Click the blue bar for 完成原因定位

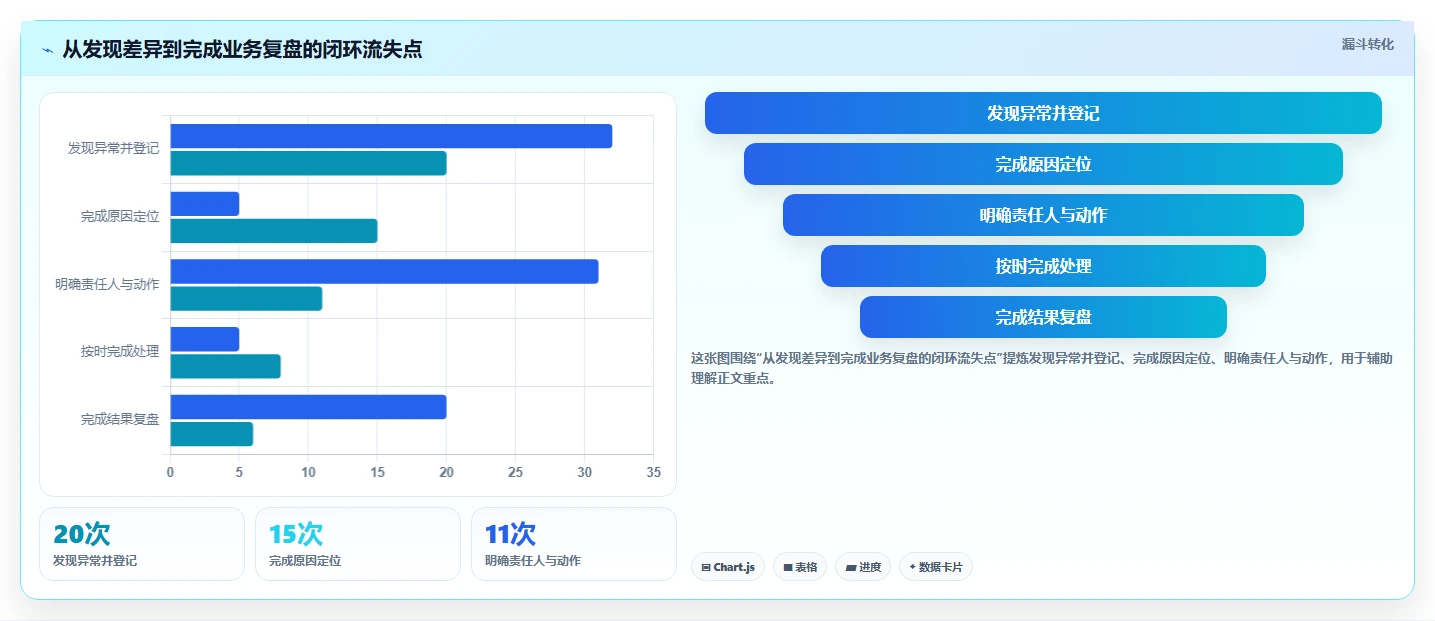click(x=205, y=204)
